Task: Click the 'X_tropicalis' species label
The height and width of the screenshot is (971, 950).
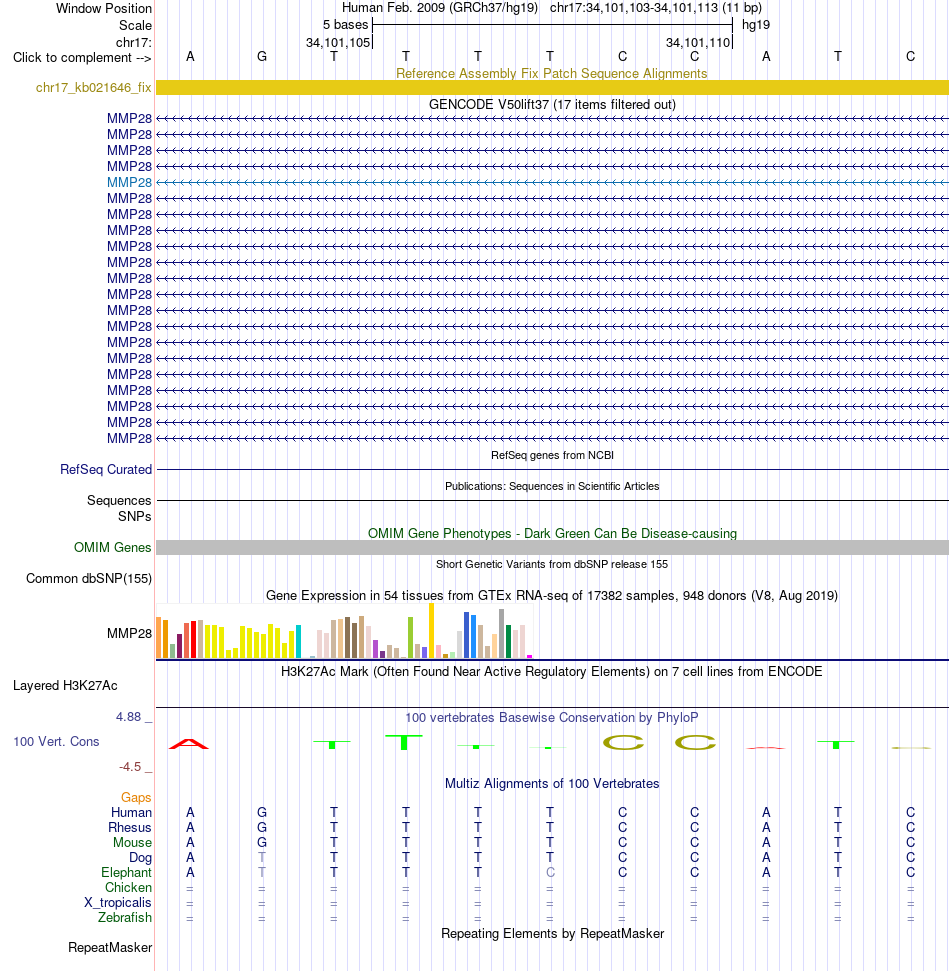Action: click(x=118, y=902)
